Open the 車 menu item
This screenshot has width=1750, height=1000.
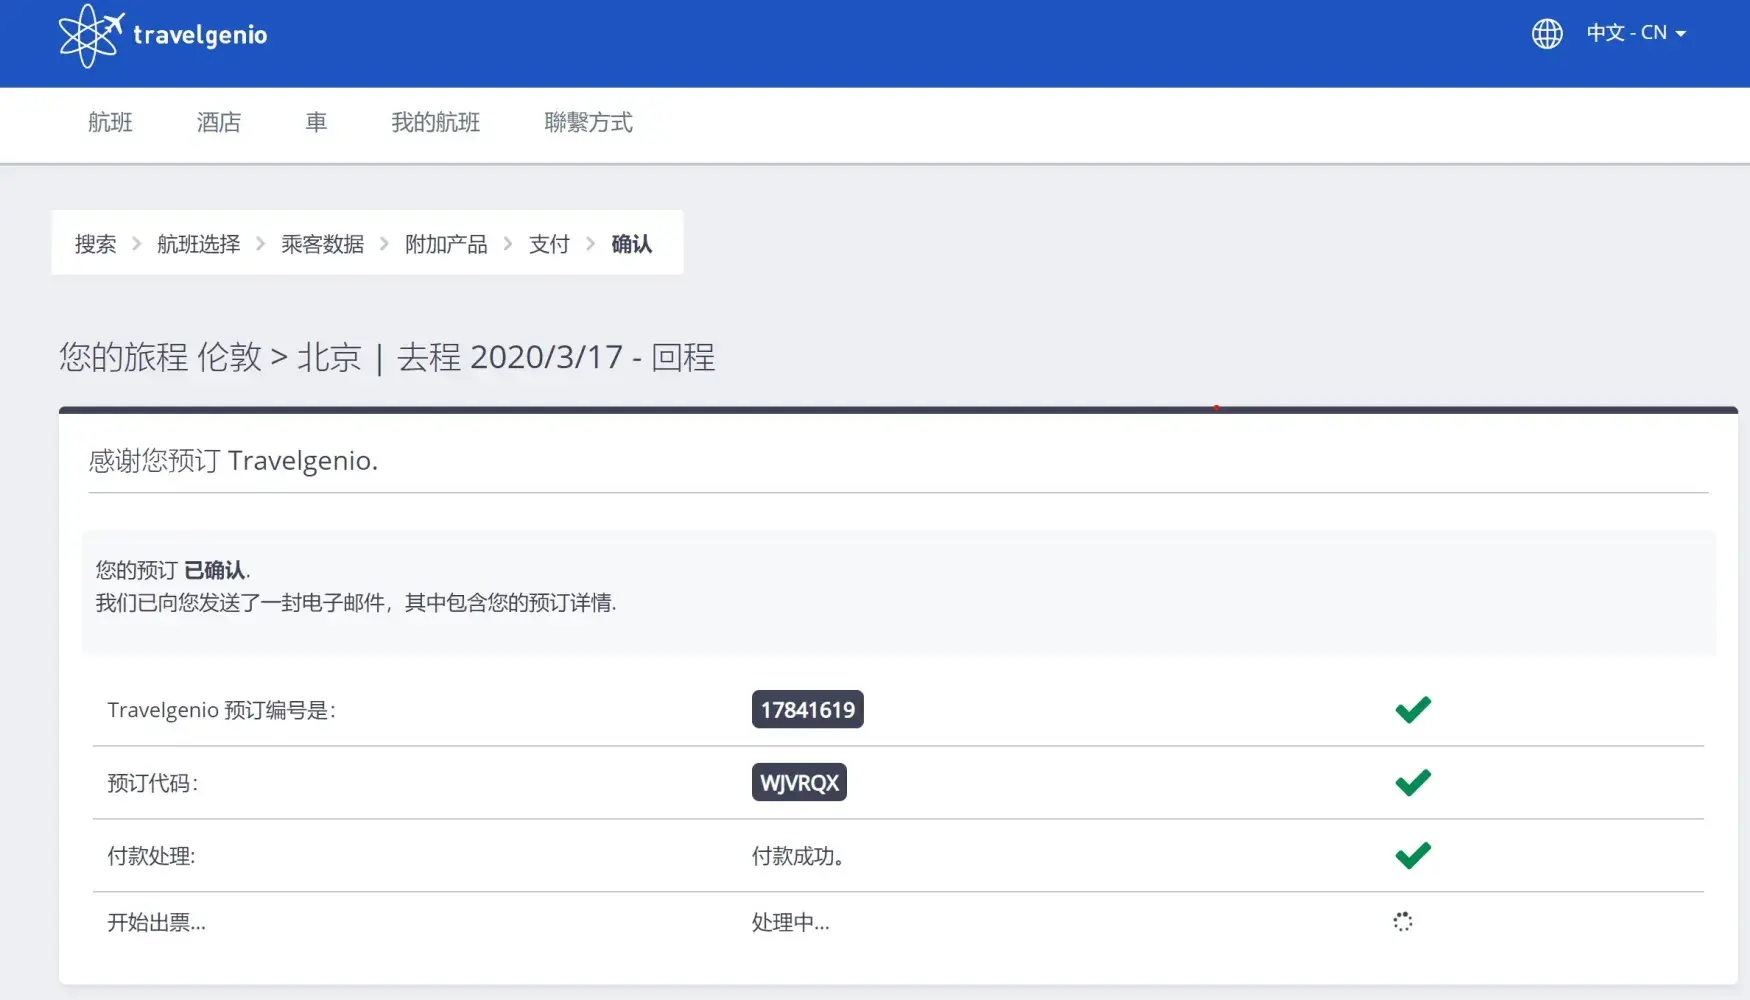pyautogui.click(x=316, y=122)
